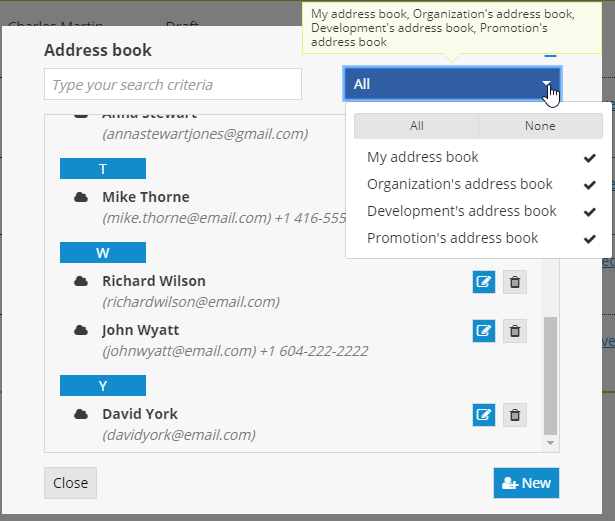Edit Richard Wilson's contact entry
This screenshot has width=615, height=521.
pos(484,282)
